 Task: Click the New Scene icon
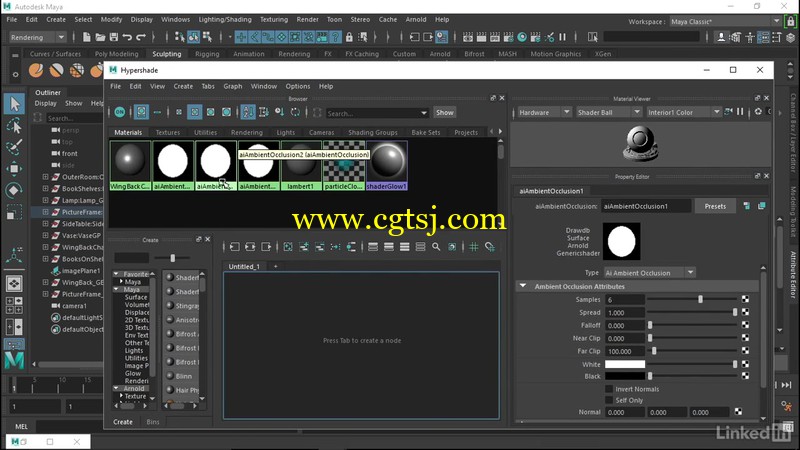[86, 37]
